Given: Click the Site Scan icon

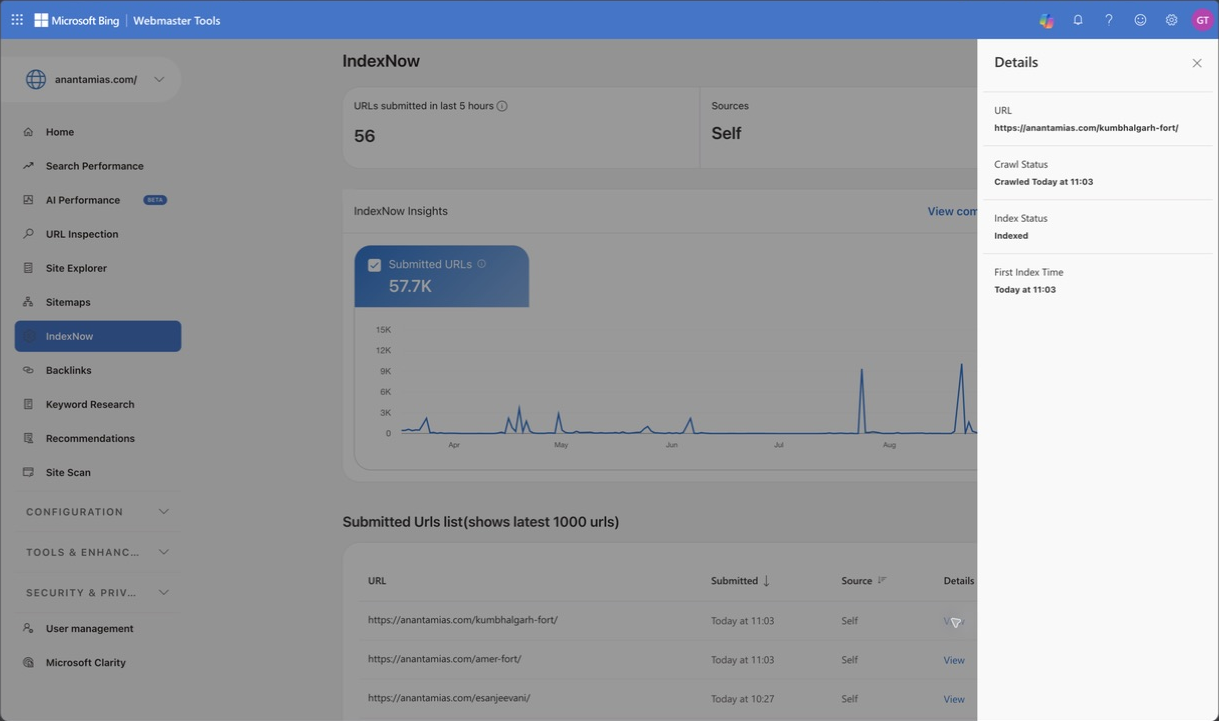Looking at the screenshot, I should coord(28,472).
